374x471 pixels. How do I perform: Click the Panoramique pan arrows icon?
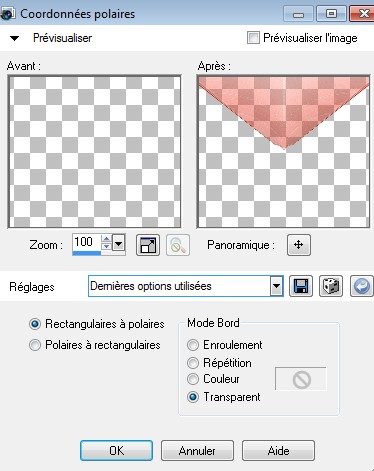pos(299,245)
